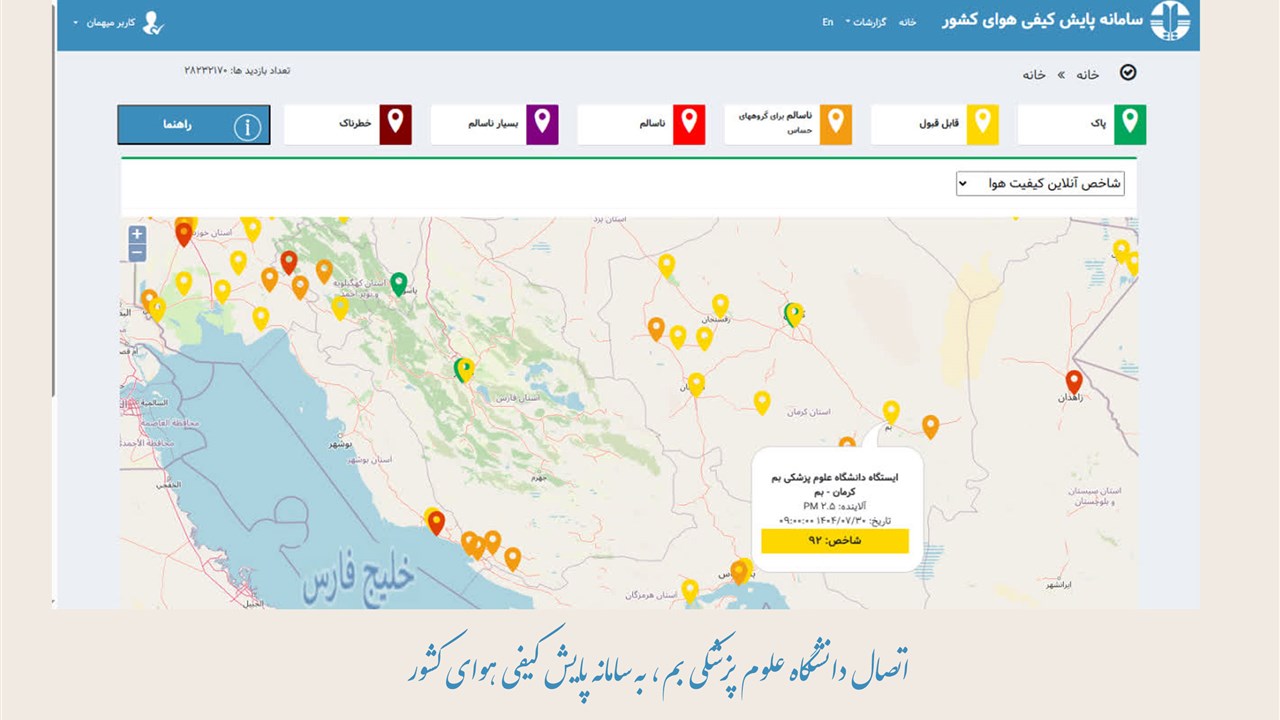The image size is (1280, 720).
Task: Click the guest user profile icon
Action: (153, 22)
